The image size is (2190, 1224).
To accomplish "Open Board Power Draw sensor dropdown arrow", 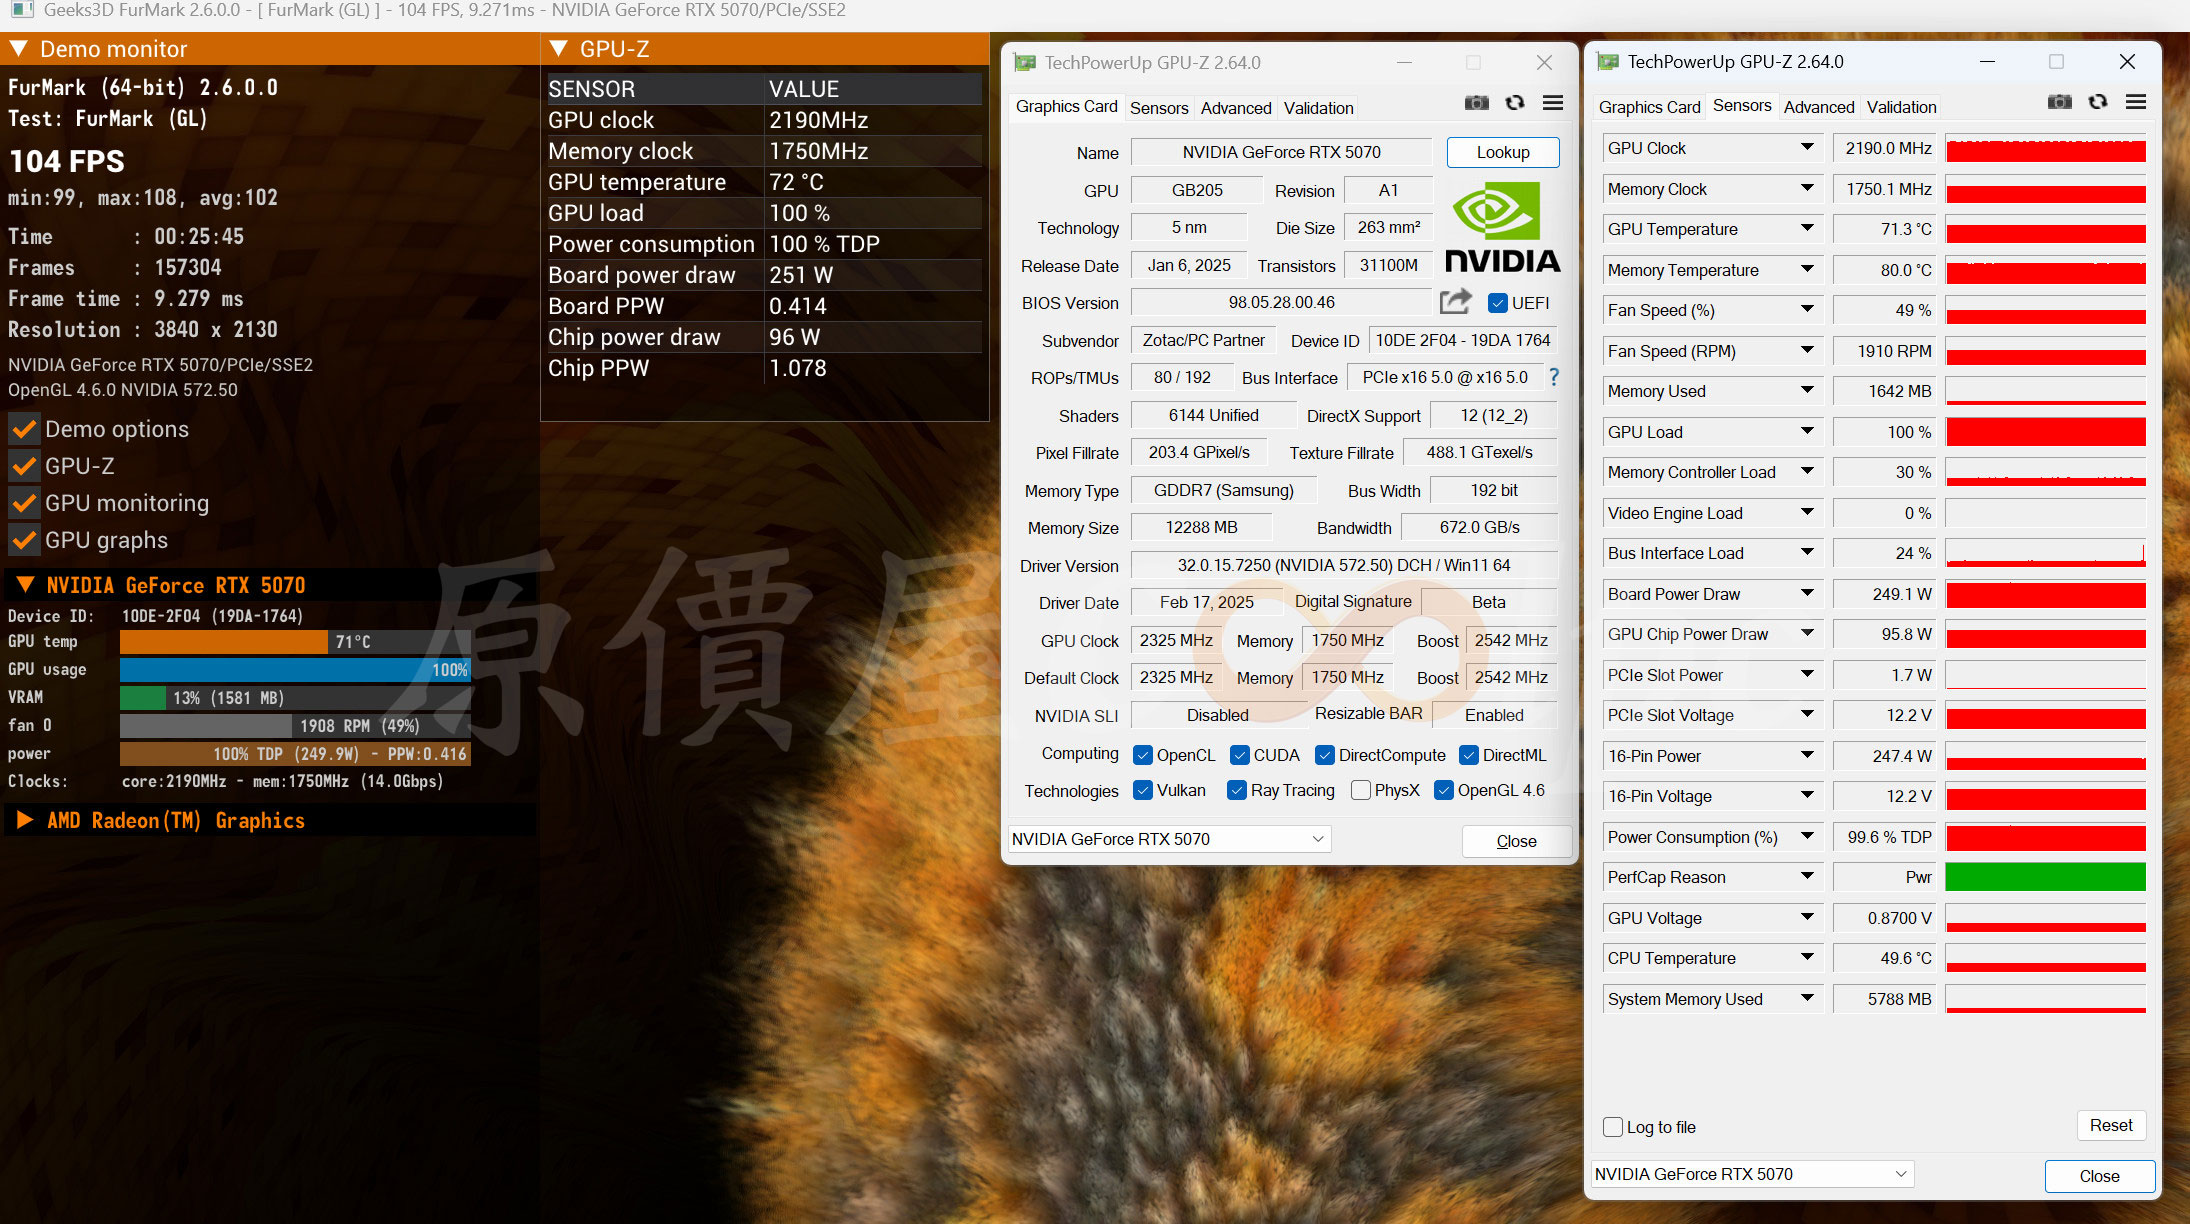I will point(1807,593).
